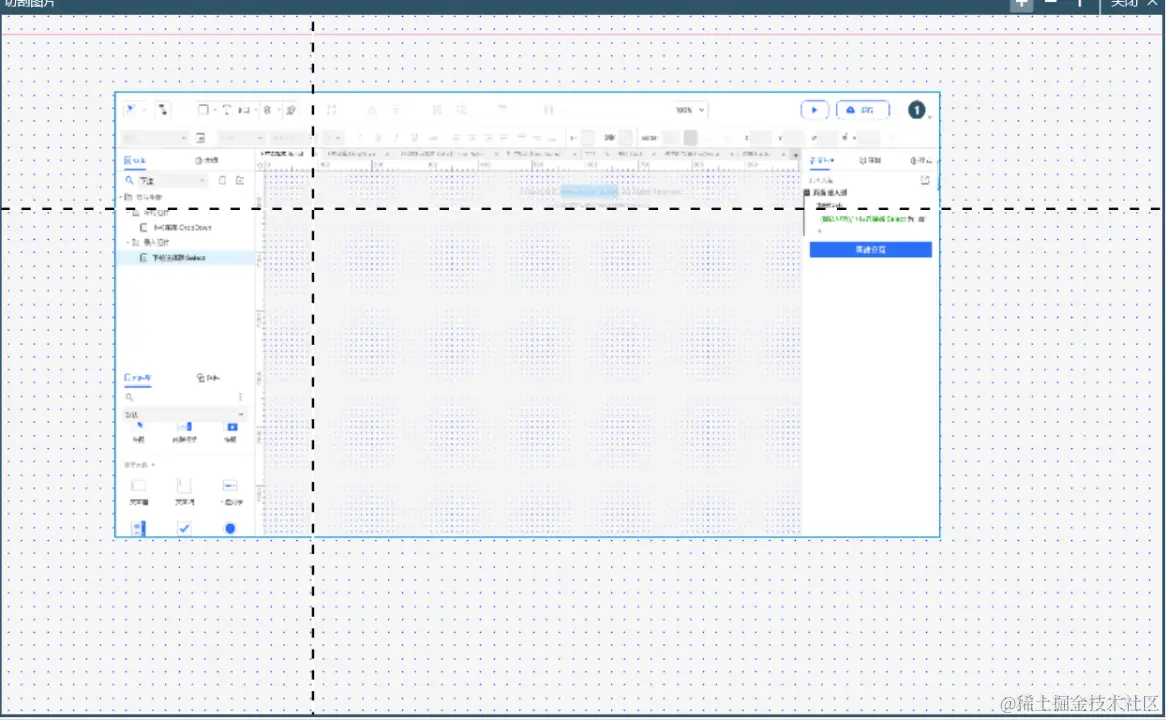
Task: Click the X coordinate field
Action: coord(760,138)
